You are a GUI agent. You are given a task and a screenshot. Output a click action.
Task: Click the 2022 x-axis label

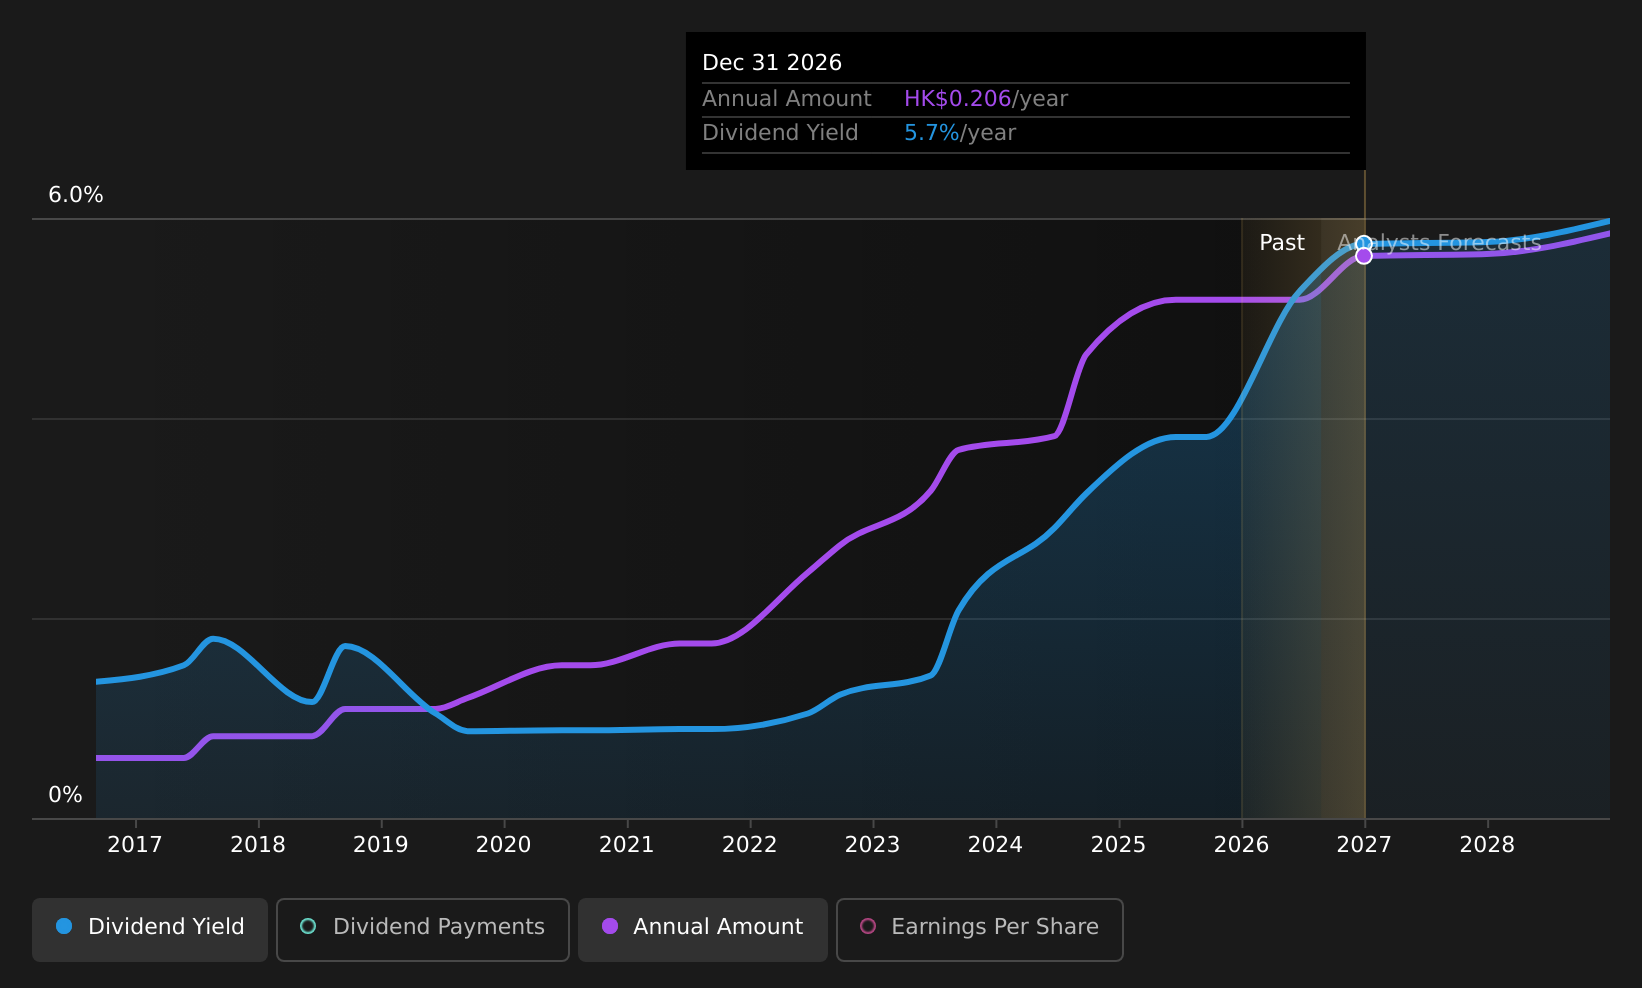point(750,845)
